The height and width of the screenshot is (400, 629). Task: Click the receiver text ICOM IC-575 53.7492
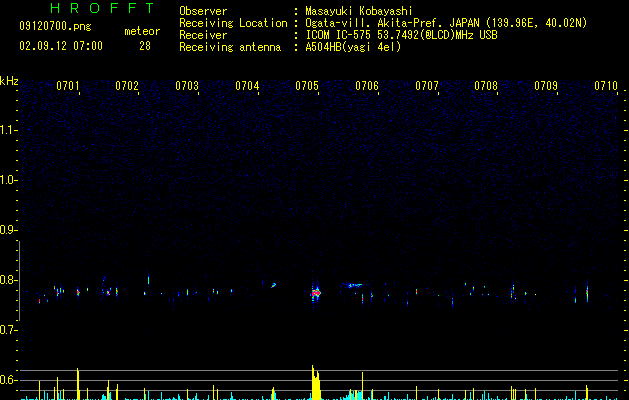(401, 35)
